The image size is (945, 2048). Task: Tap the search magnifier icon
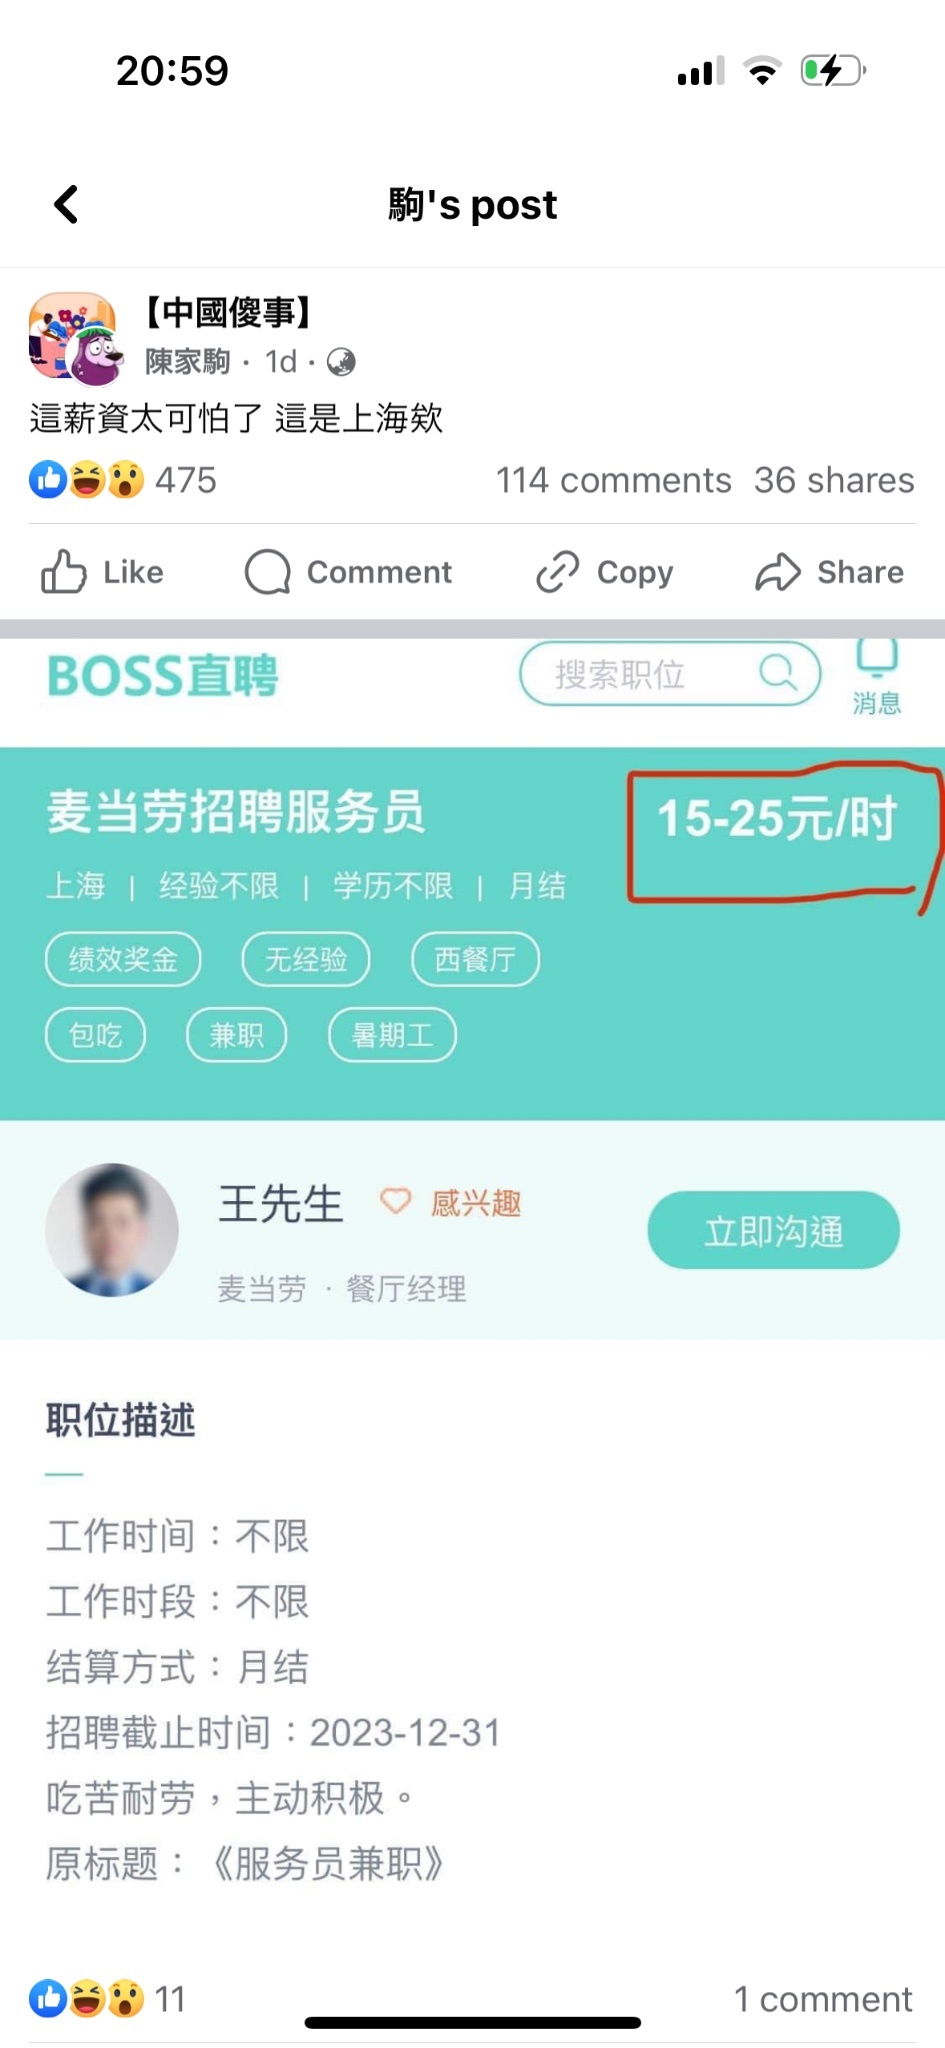click(x=777, y=672)
